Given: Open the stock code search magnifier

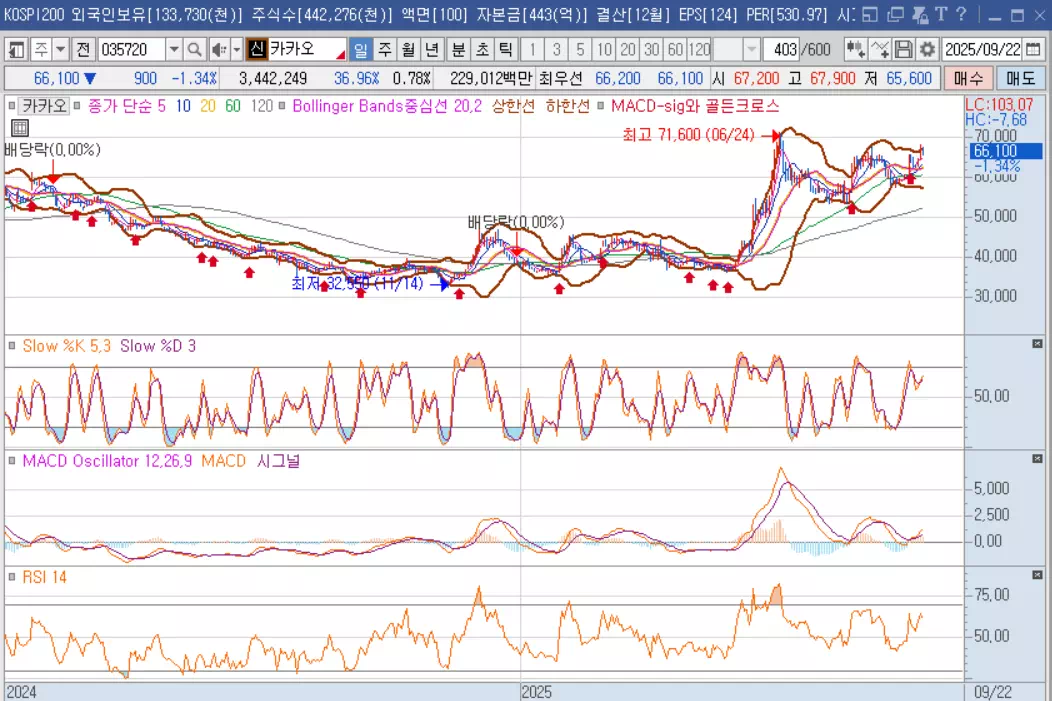Looking at the screenshot, I should point(195,50).
